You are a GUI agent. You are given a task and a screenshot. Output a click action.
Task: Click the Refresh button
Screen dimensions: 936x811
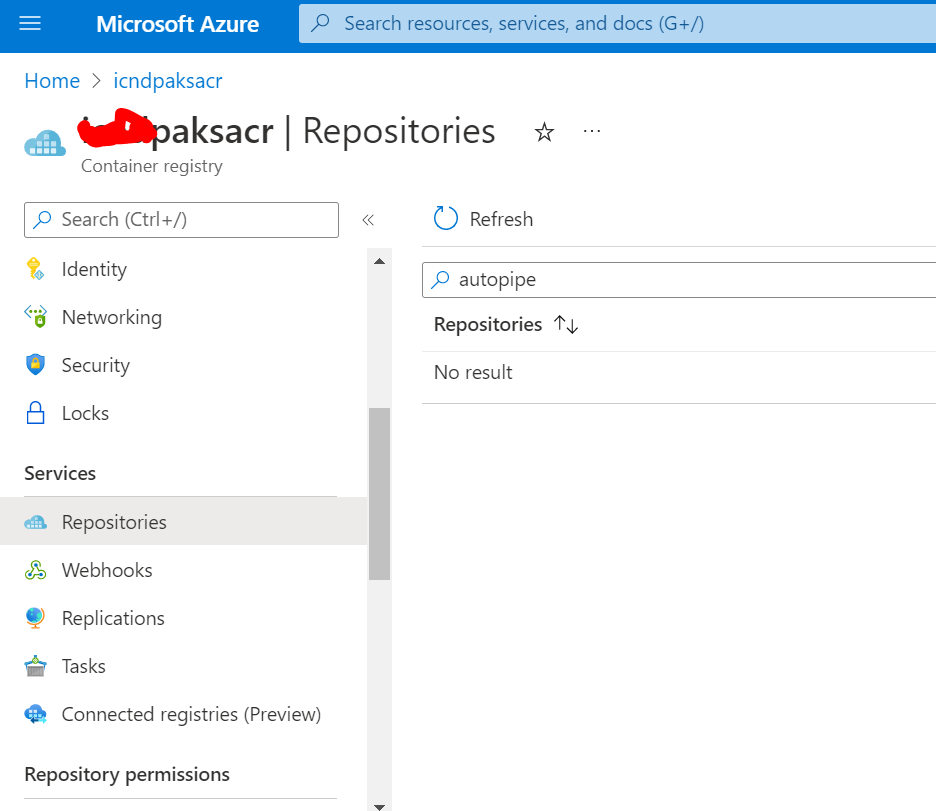coord(484,219)
